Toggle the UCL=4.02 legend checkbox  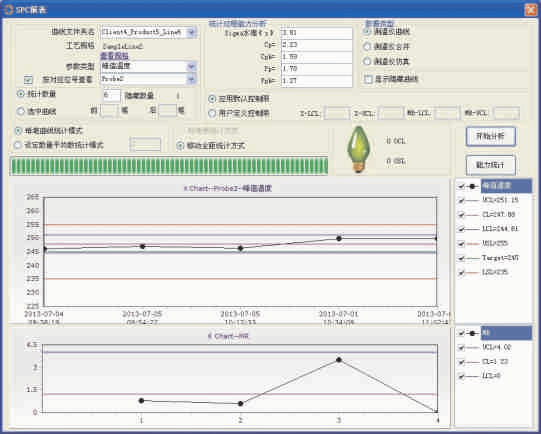coord(461,347)
